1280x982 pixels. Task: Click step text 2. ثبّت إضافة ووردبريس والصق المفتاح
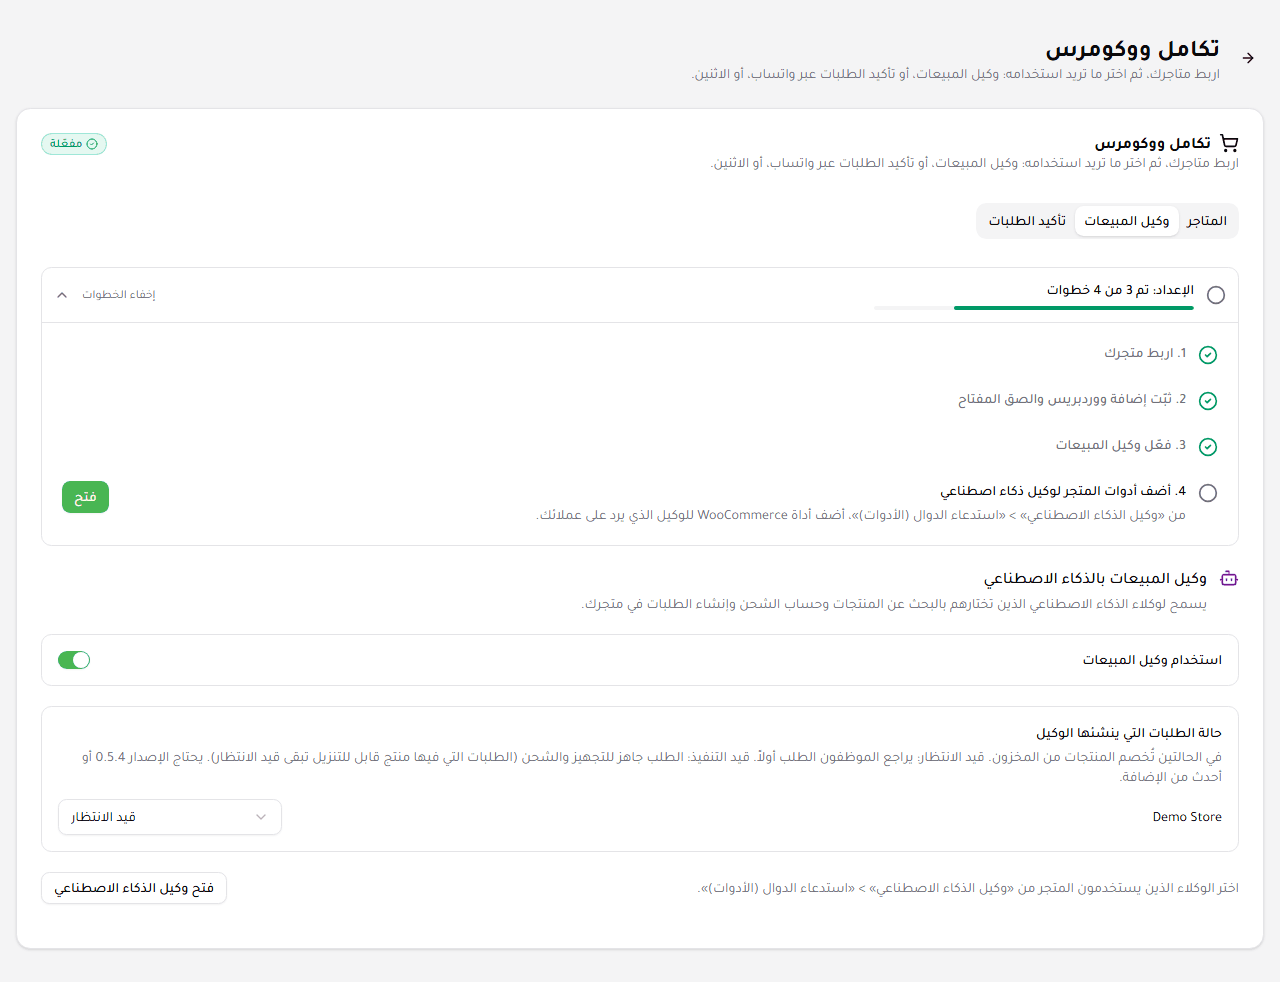tap(1072, 399)
